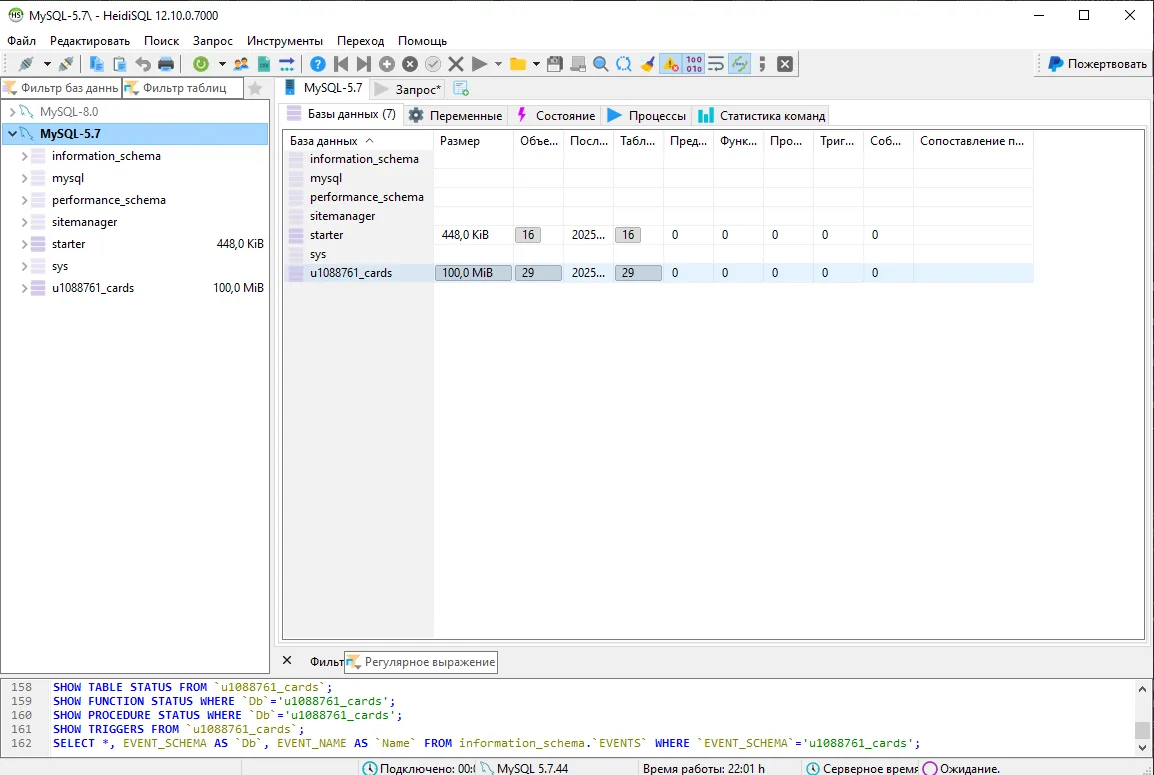Expand the starter database tree node
Image resolution: width=1154 pixels, height=775 pixels.
[24, 244]
